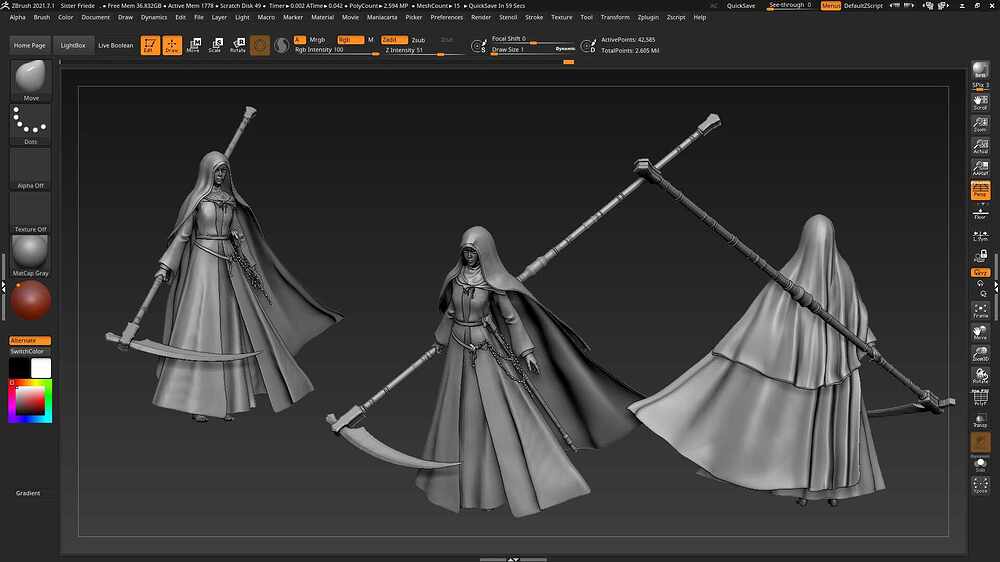1000x562 pixels.
Task: Open the Transform menu
Action: click(615, 17)
